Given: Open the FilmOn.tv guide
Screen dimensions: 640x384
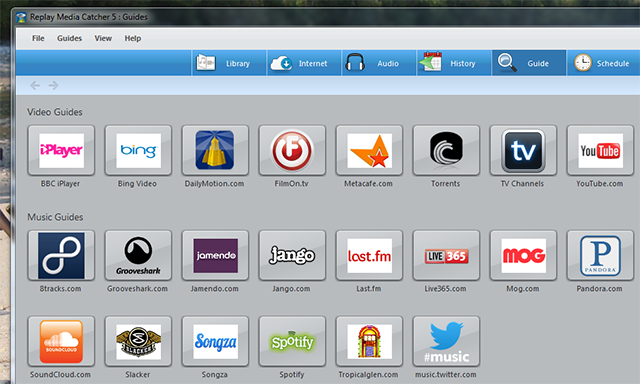Looking at the screenshot, I should [292, 151].
